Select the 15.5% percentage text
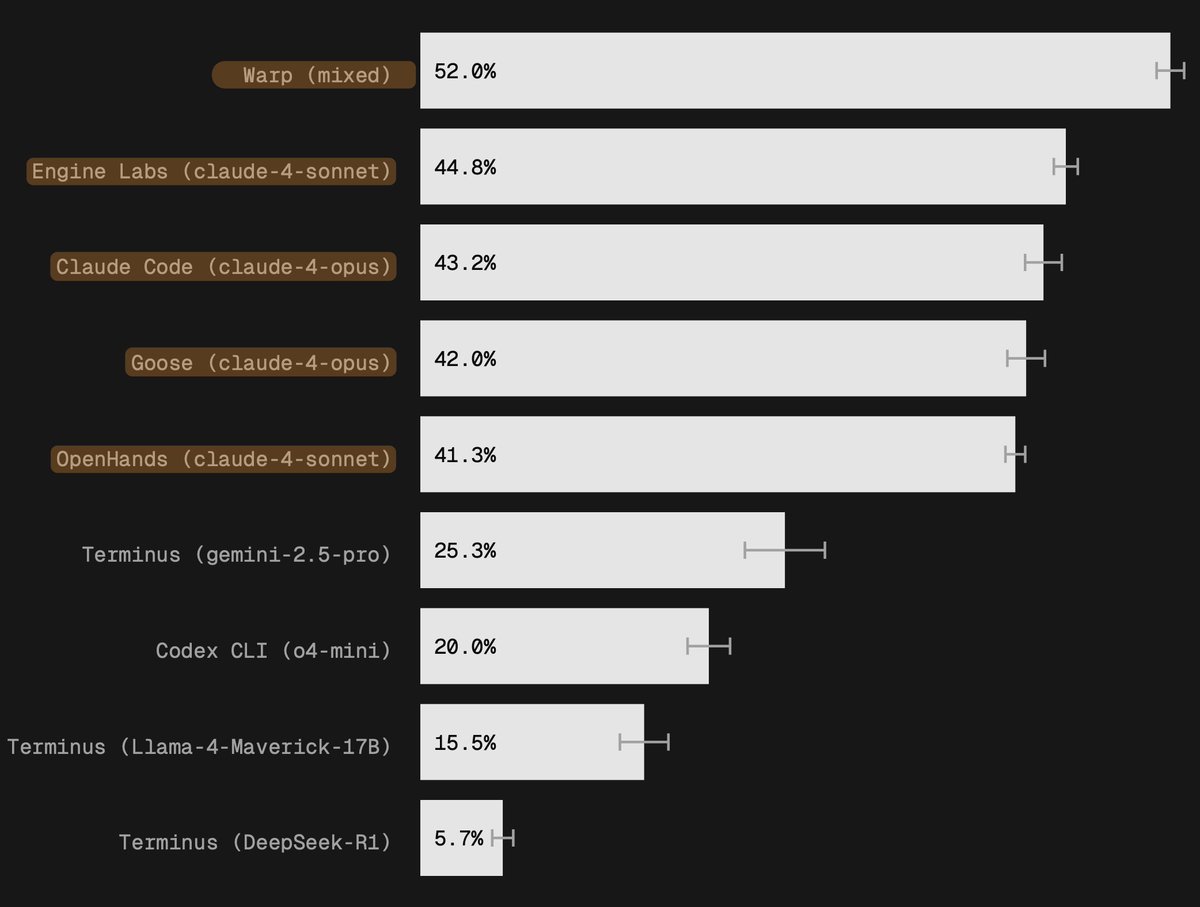1200x907 pixels. pyautogui.click(x=465, y=744)
